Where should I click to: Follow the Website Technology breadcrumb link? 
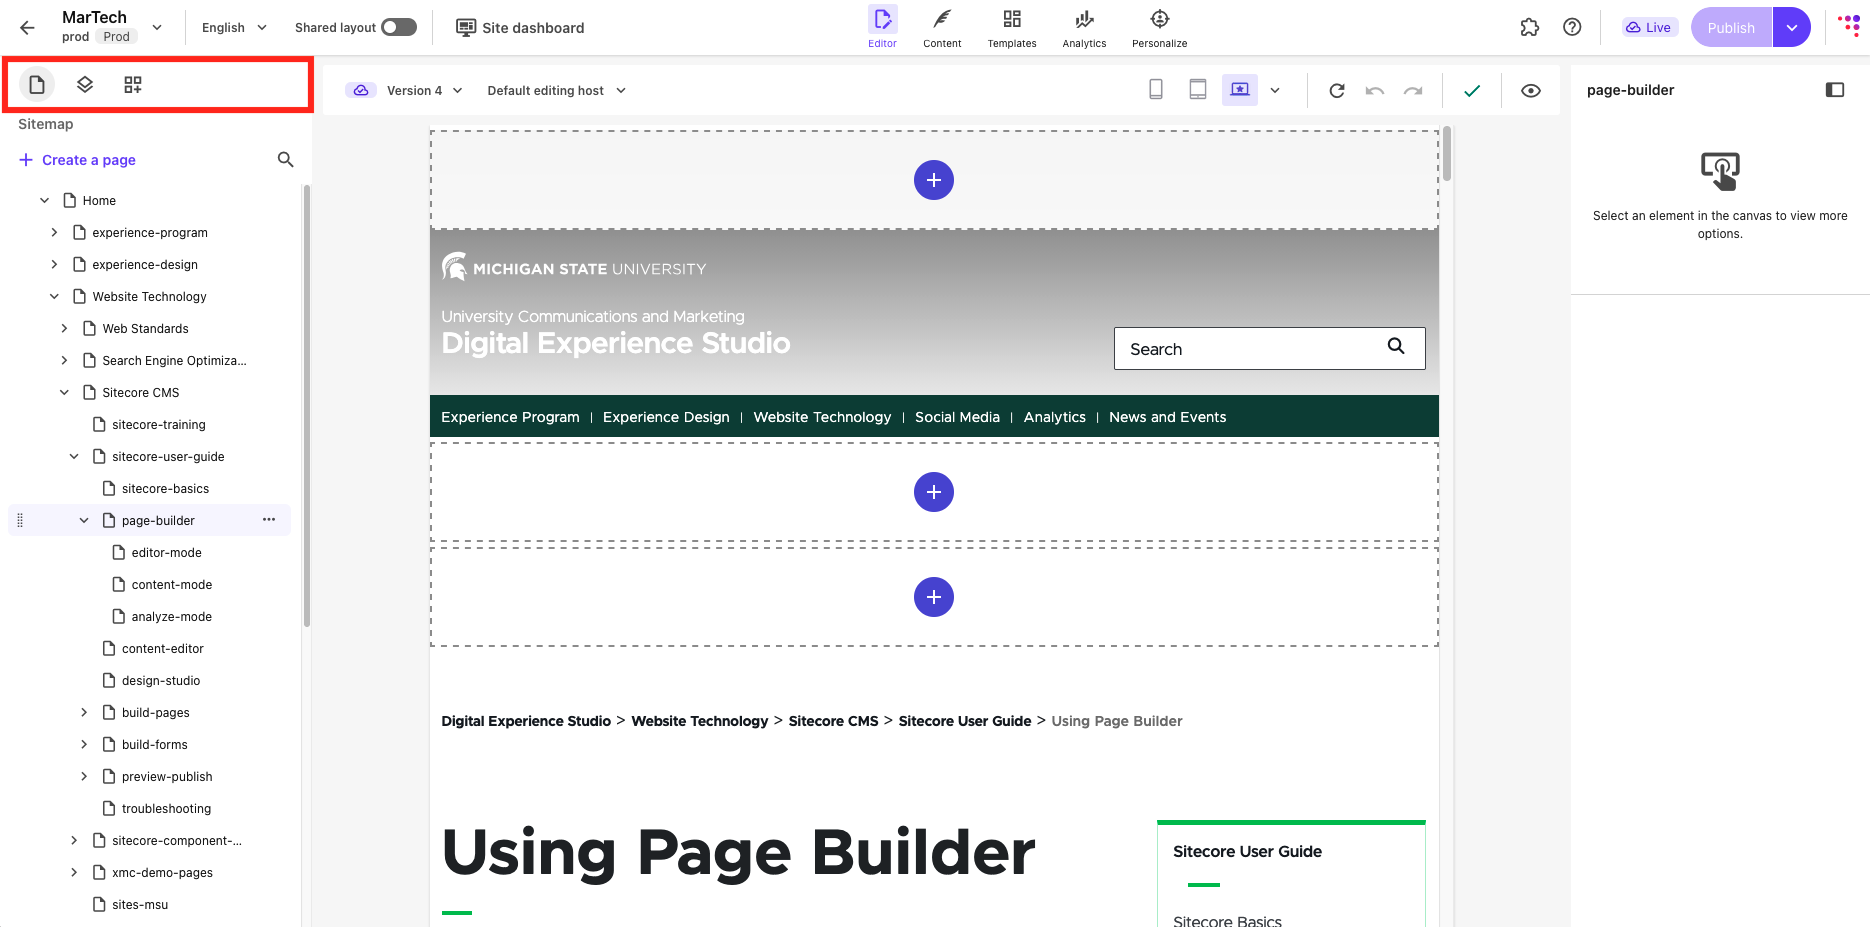tap(700, 721)
